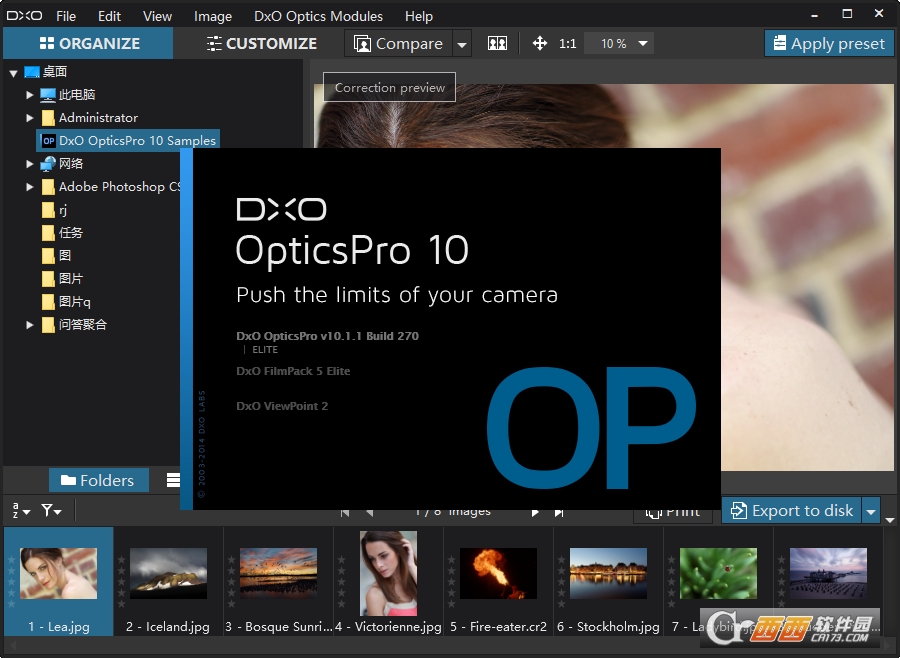The height and width of the screenshot is (658, 900).
Task: Set zoom to 1:1
Action: tap(567, 44)
